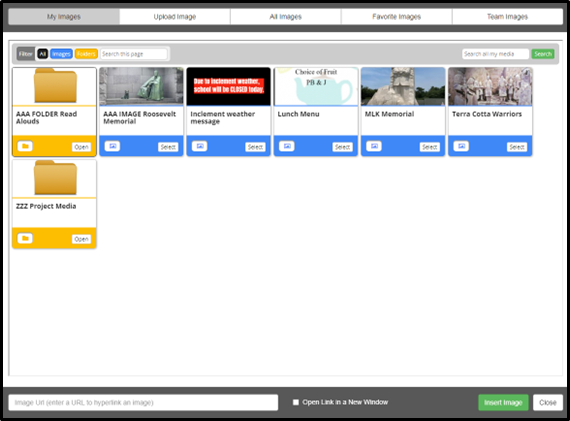Click image icon on Roosevelt Memorial card
Screen dimensions: 570x421
(112, 146)
